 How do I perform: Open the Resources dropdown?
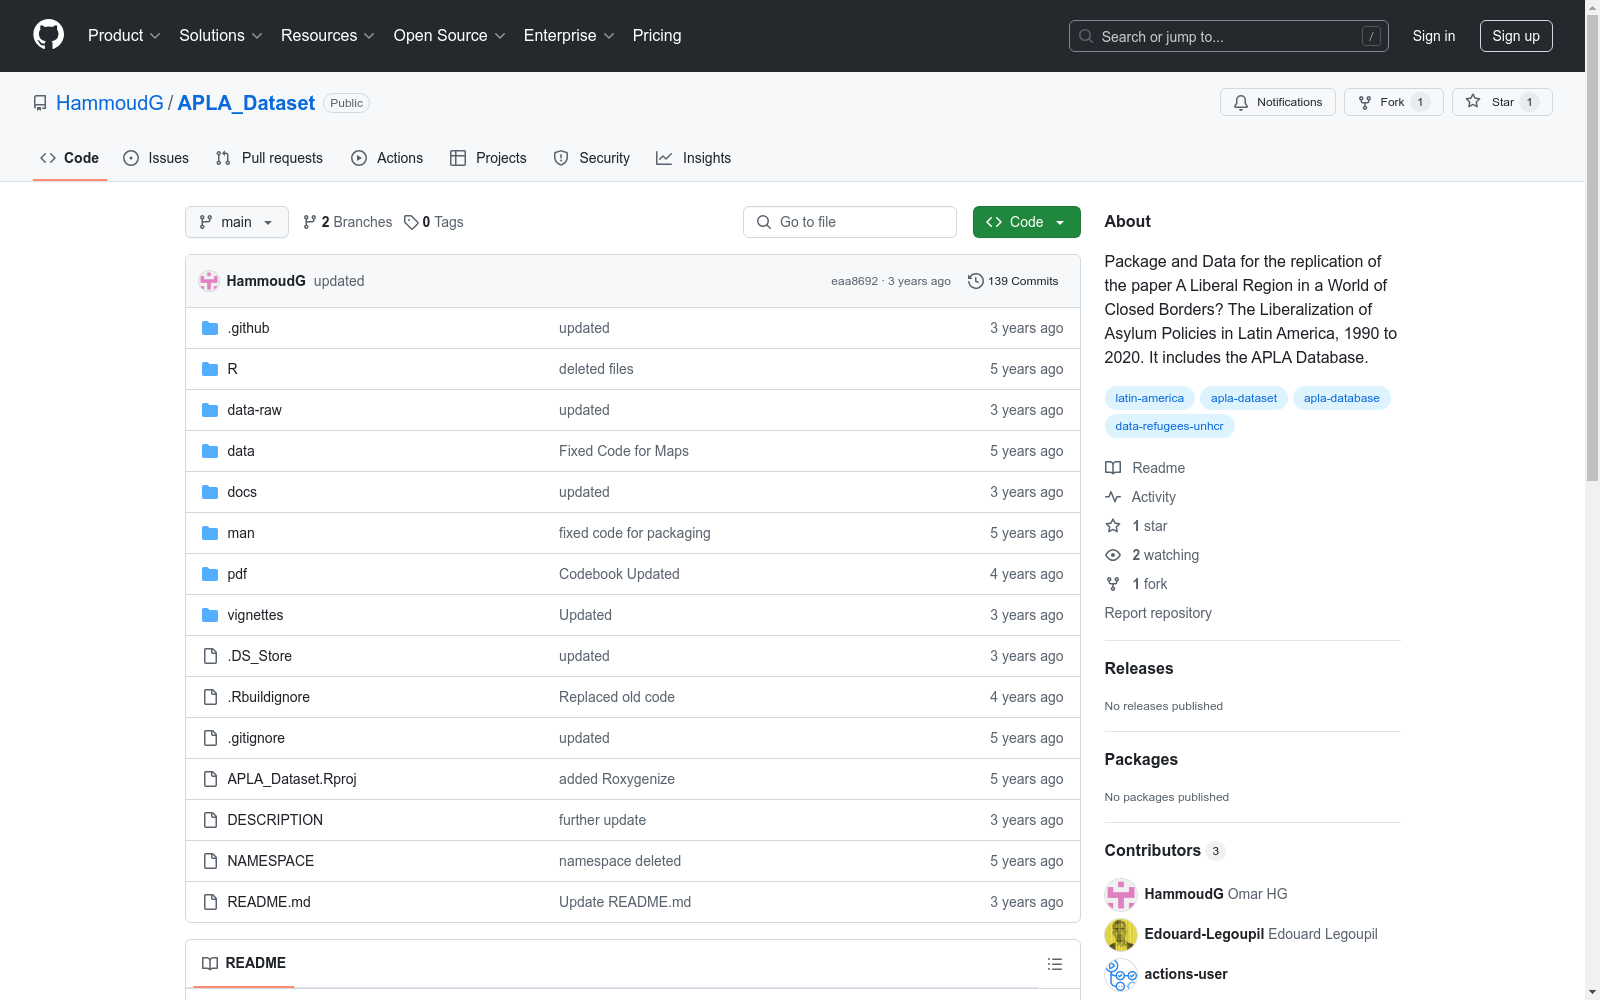tap(328, 36)
